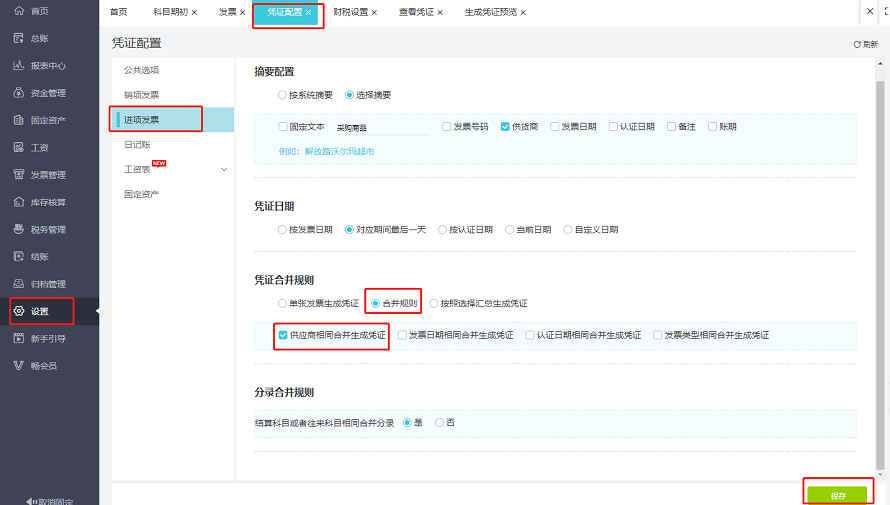
Task: Open the 库存核算 warehouse icon
Action: pos(19,201)
